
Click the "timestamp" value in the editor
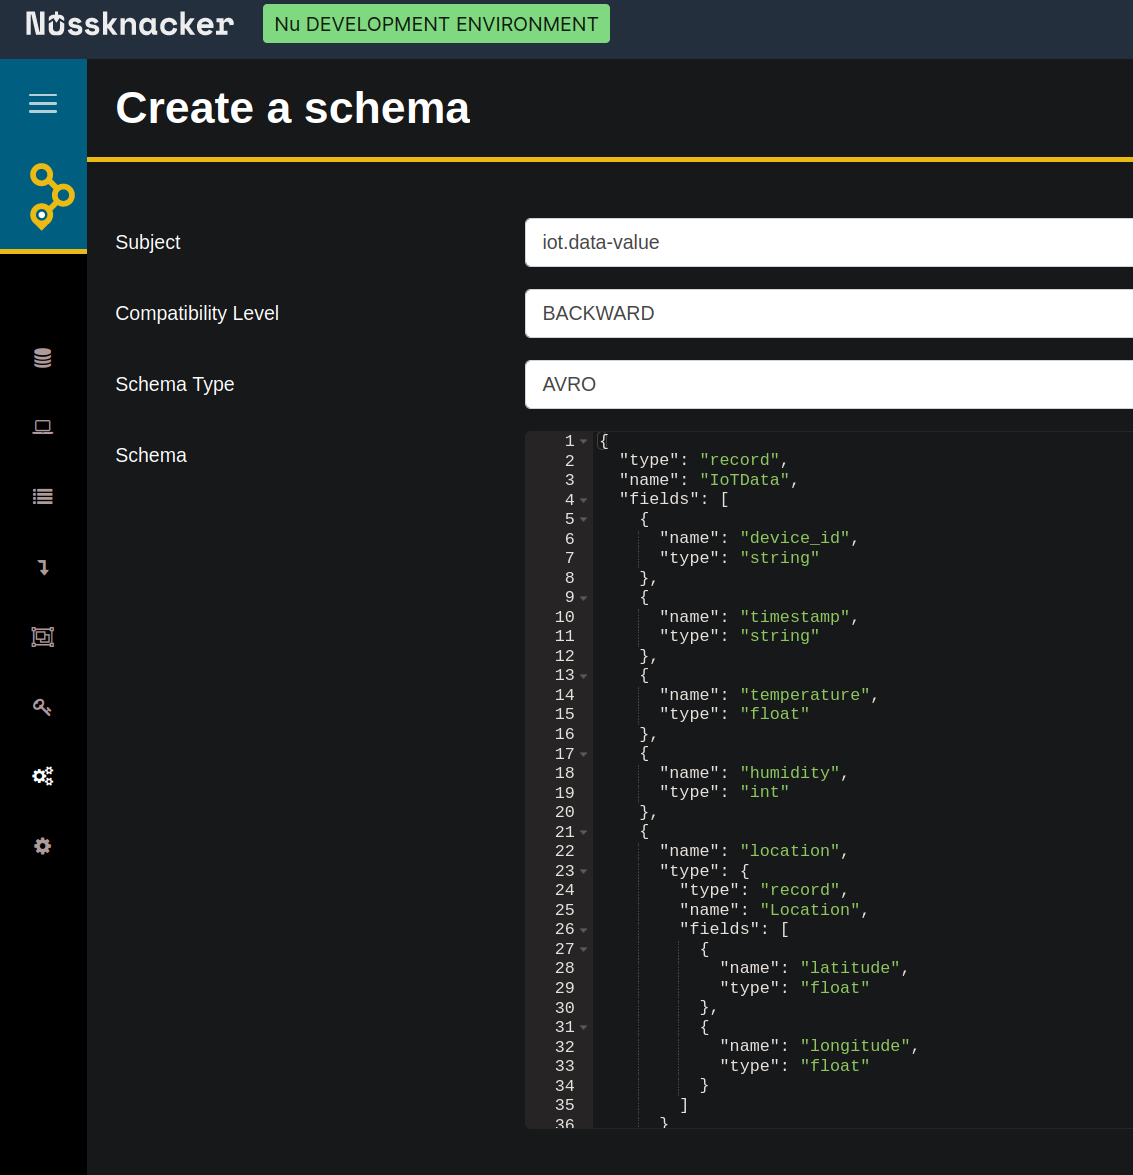[795, 617]
